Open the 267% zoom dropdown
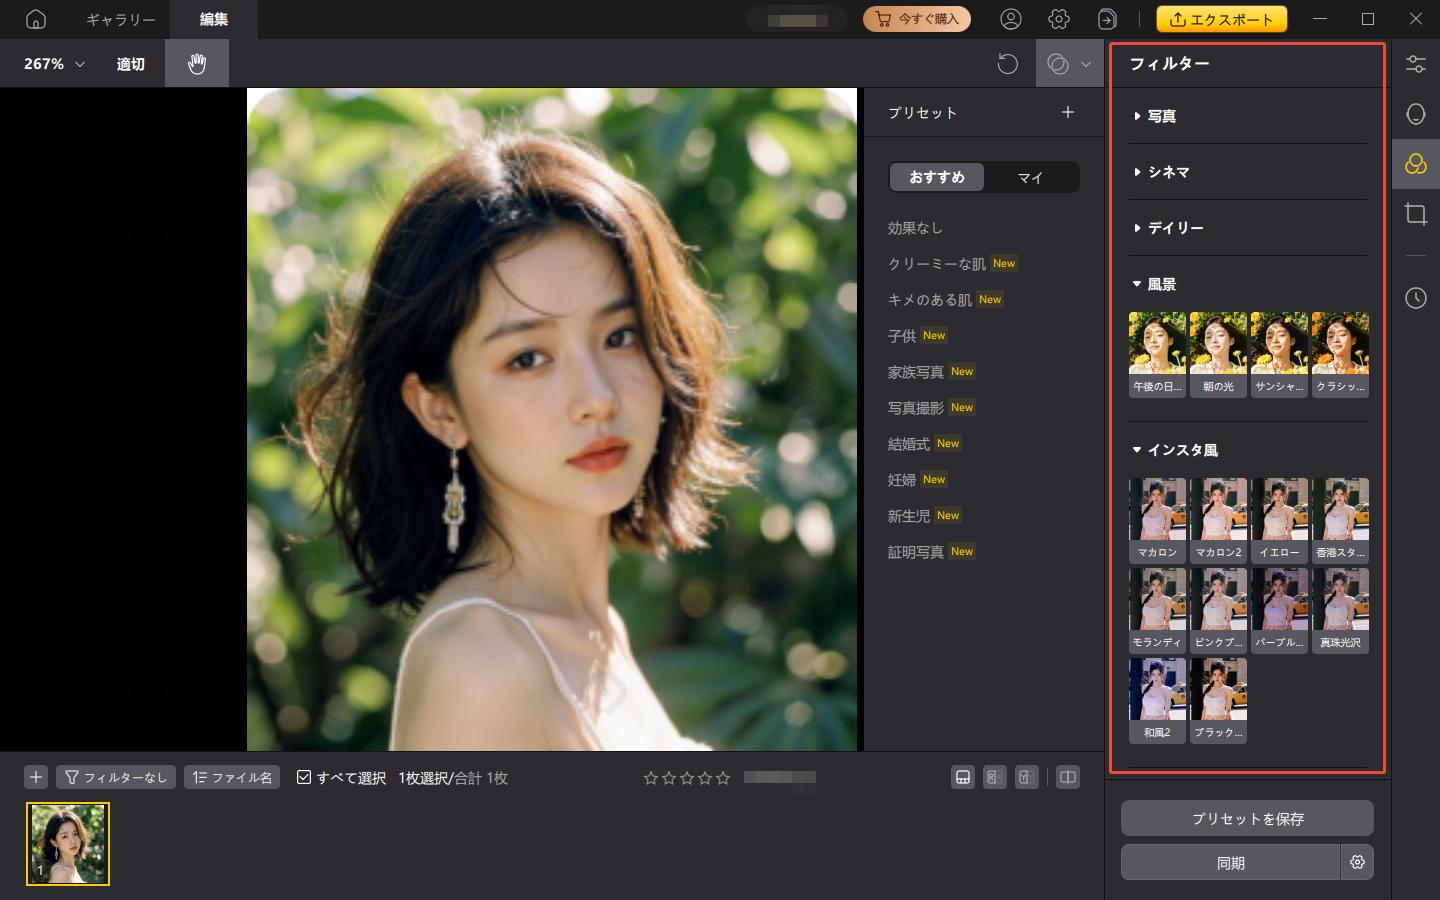Image resolution: width=1440 pixels, height=900 pixels. (54, 64)
